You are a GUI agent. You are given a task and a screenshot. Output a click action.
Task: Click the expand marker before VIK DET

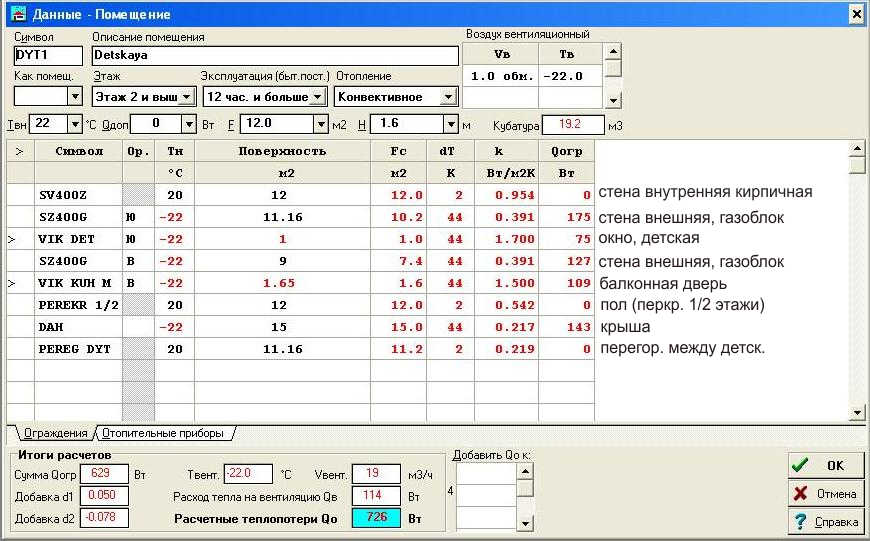12,239
